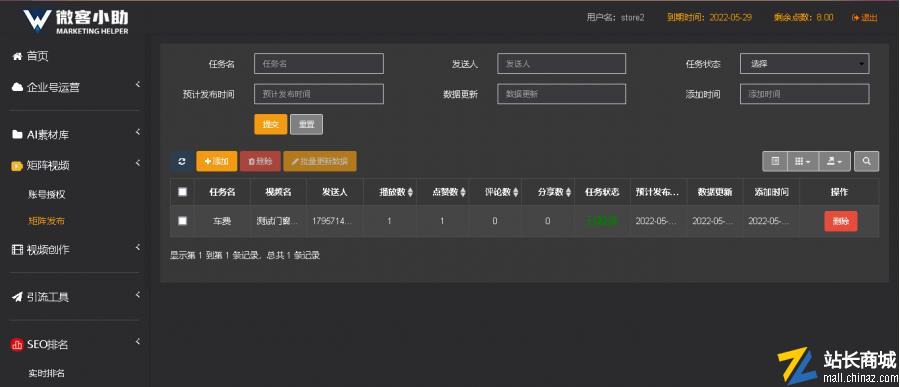Image resolution: width=900 pixels, height=387 pixels.
Task: Click the 添加 add button
Action: coord(216,161)
